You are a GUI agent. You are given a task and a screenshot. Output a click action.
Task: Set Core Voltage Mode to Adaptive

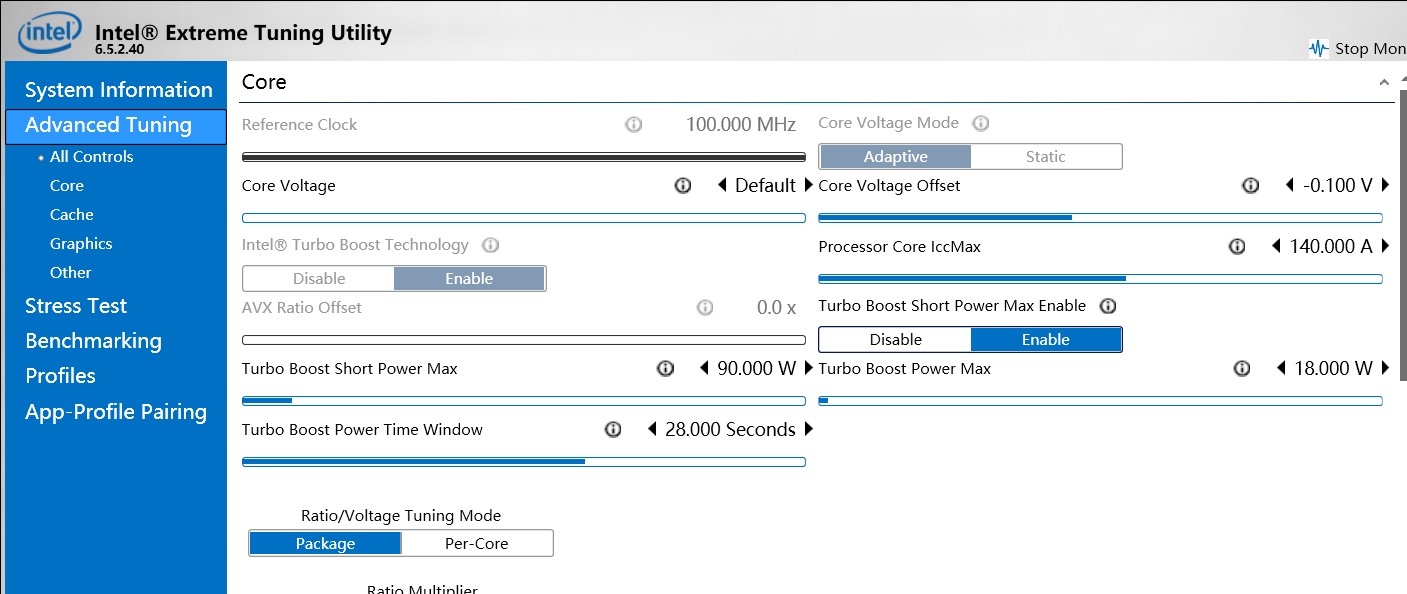(x=895, y=157)
